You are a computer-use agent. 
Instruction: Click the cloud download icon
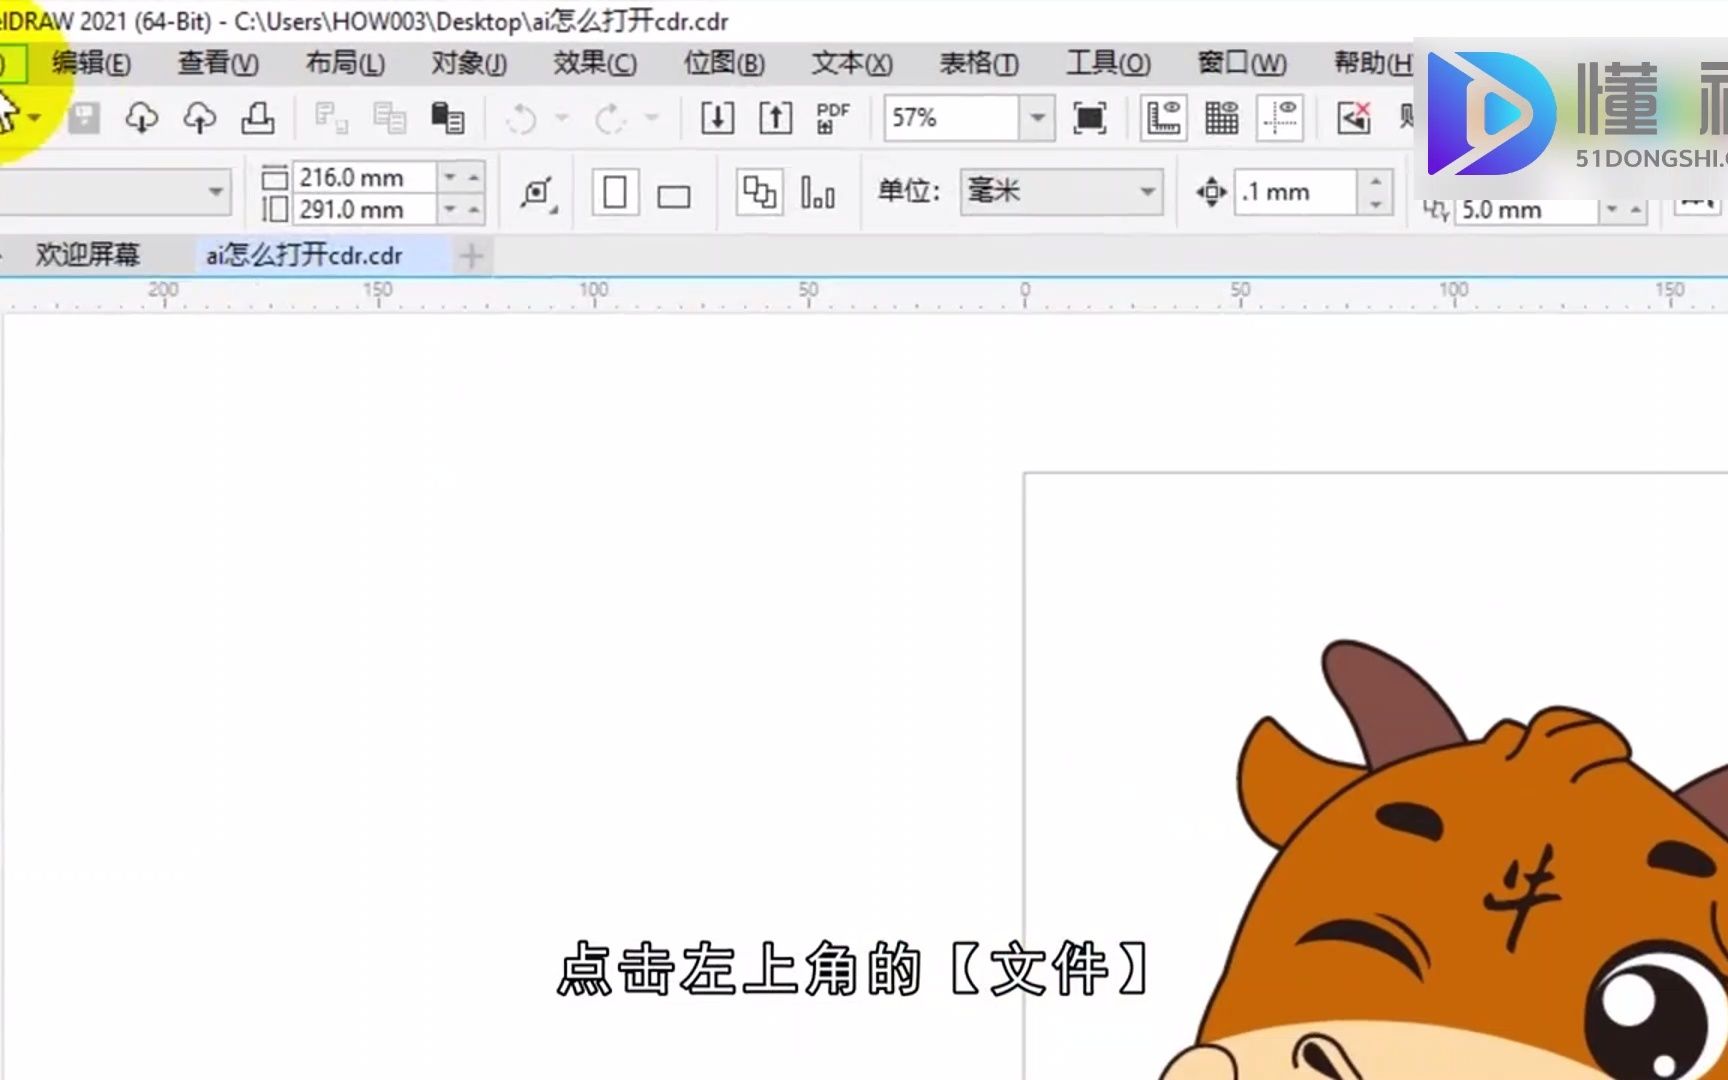[x=141, y=118]
